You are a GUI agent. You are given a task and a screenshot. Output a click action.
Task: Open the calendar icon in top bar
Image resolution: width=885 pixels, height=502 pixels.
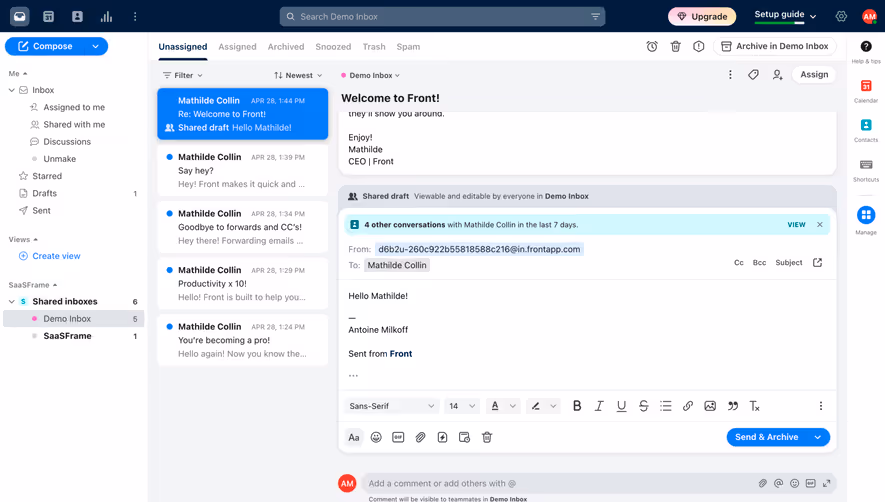[49, 16]
